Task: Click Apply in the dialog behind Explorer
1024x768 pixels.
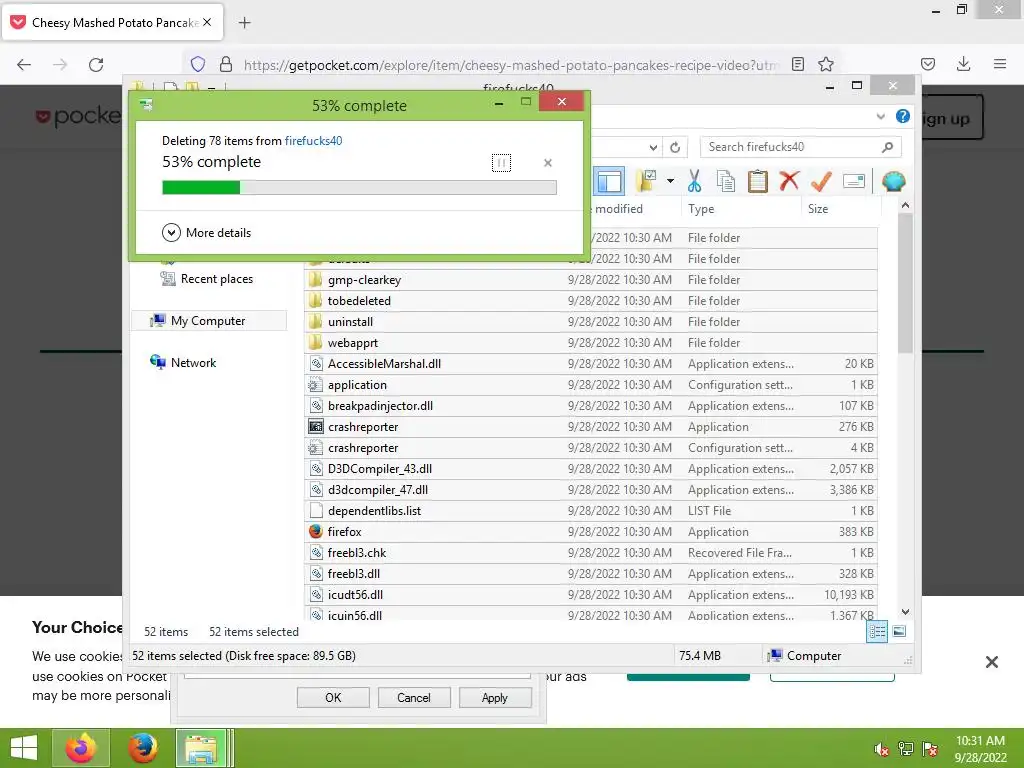Action: (495, 697)
